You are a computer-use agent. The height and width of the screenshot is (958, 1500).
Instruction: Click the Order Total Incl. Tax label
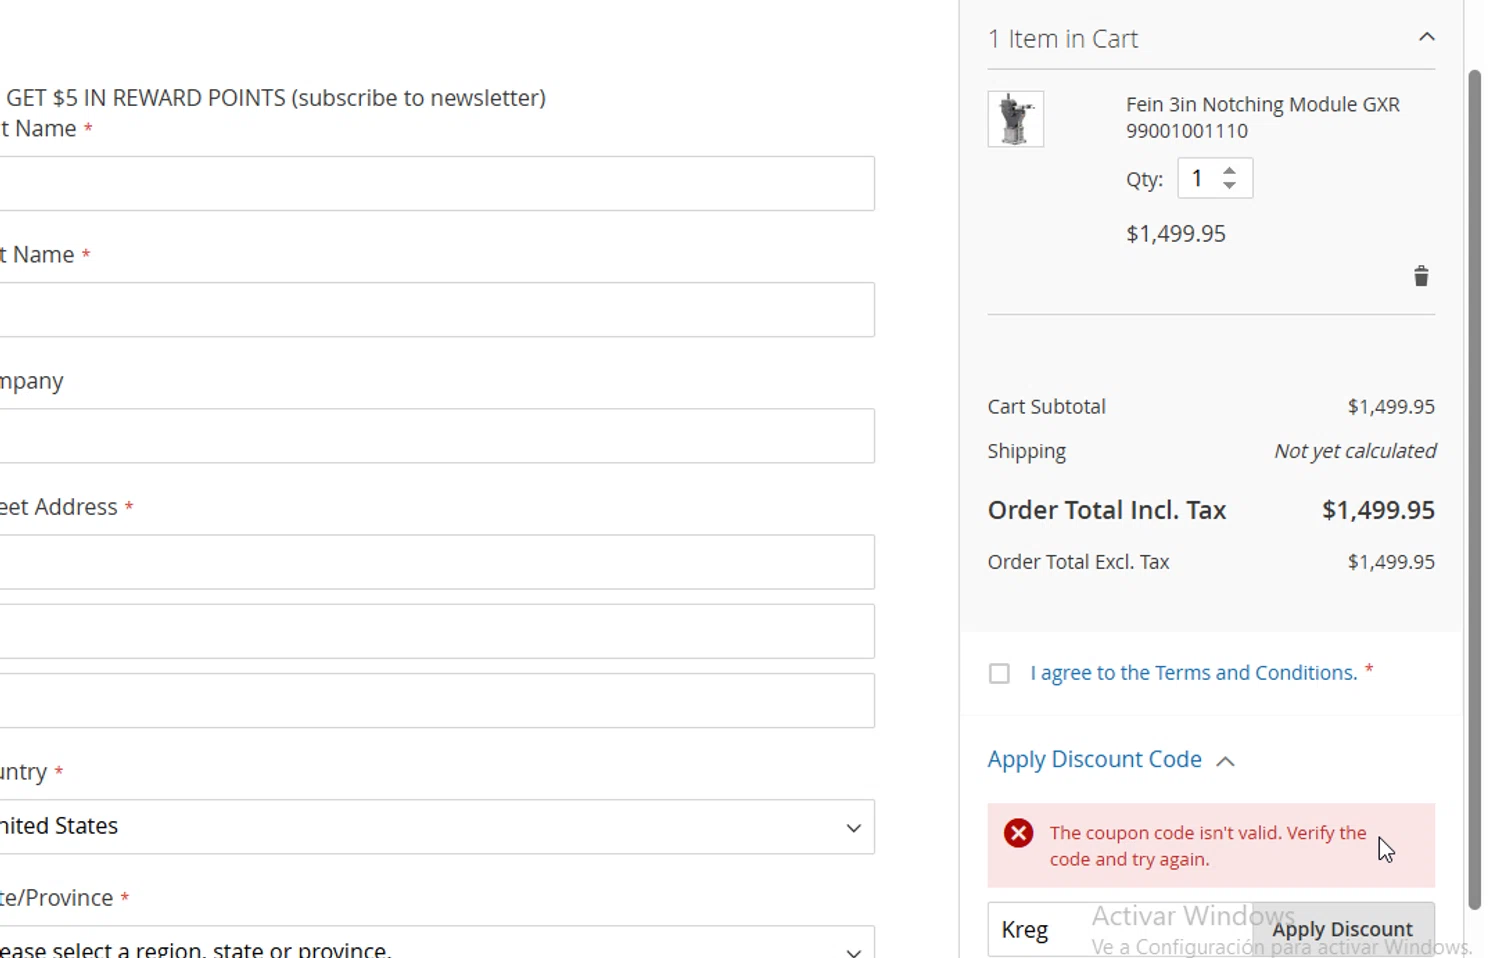click(1107, 510)
